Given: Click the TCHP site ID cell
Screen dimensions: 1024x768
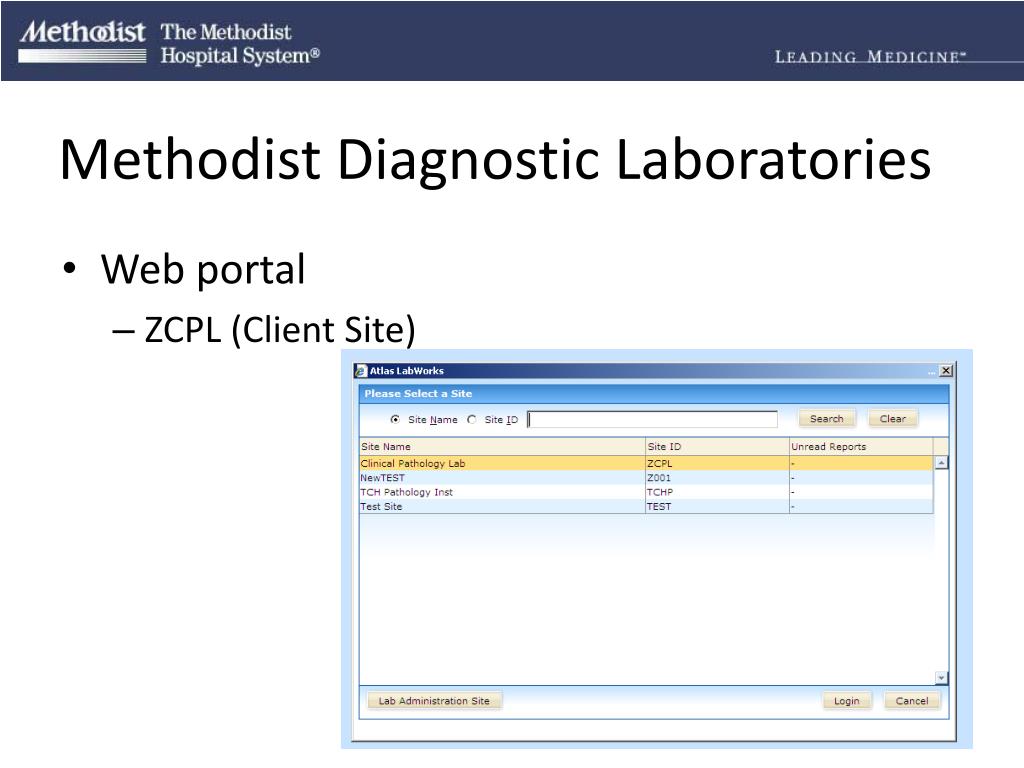Looking at the screenshot, I should [x=717, y=492].
